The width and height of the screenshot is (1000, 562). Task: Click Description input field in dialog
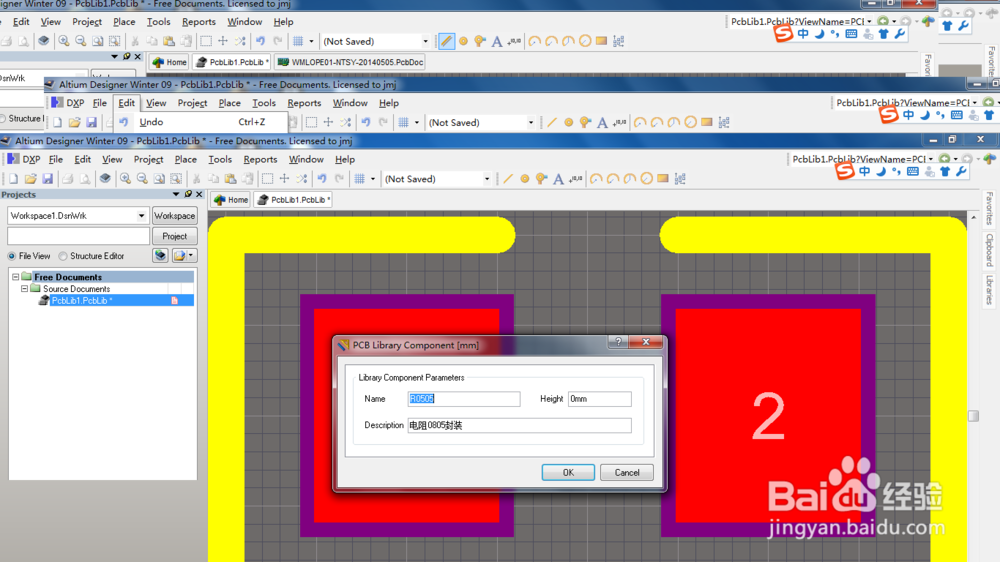tap(519, 425)
